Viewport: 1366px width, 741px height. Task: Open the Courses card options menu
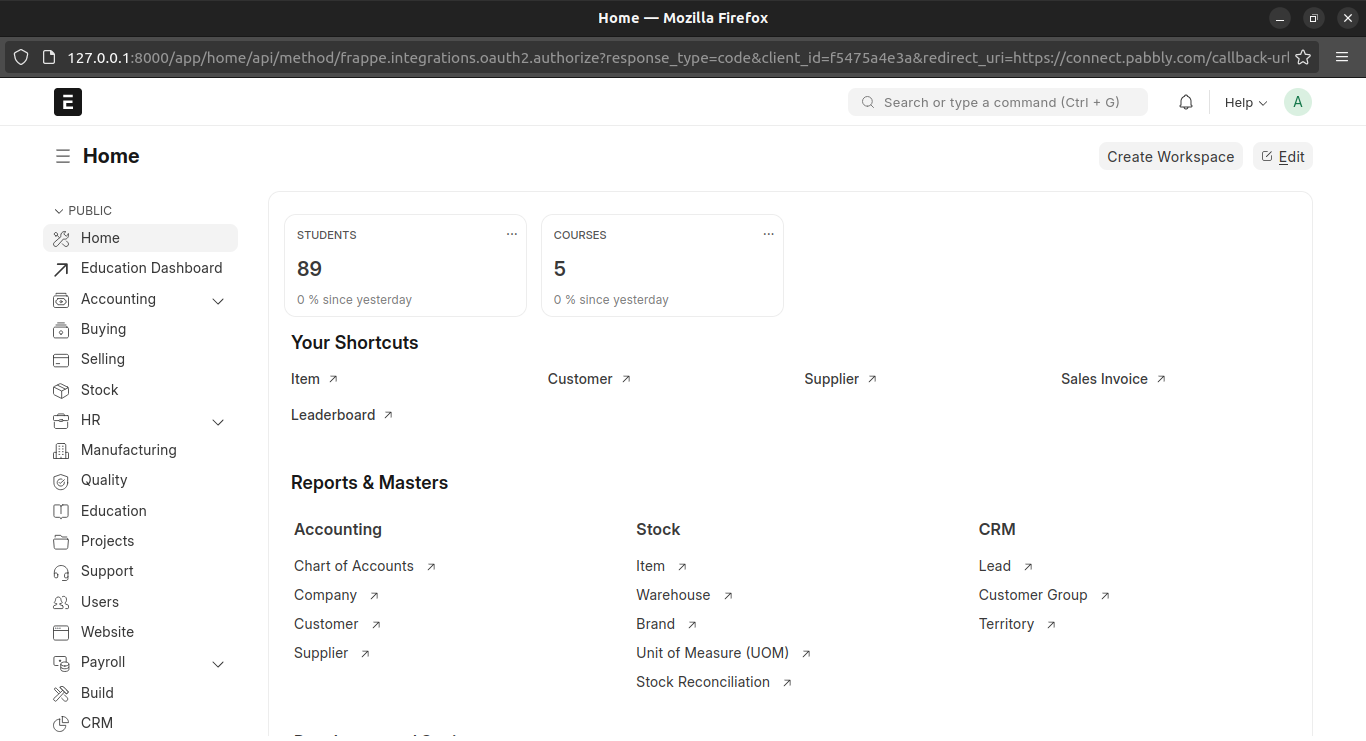tap(769, 234)
